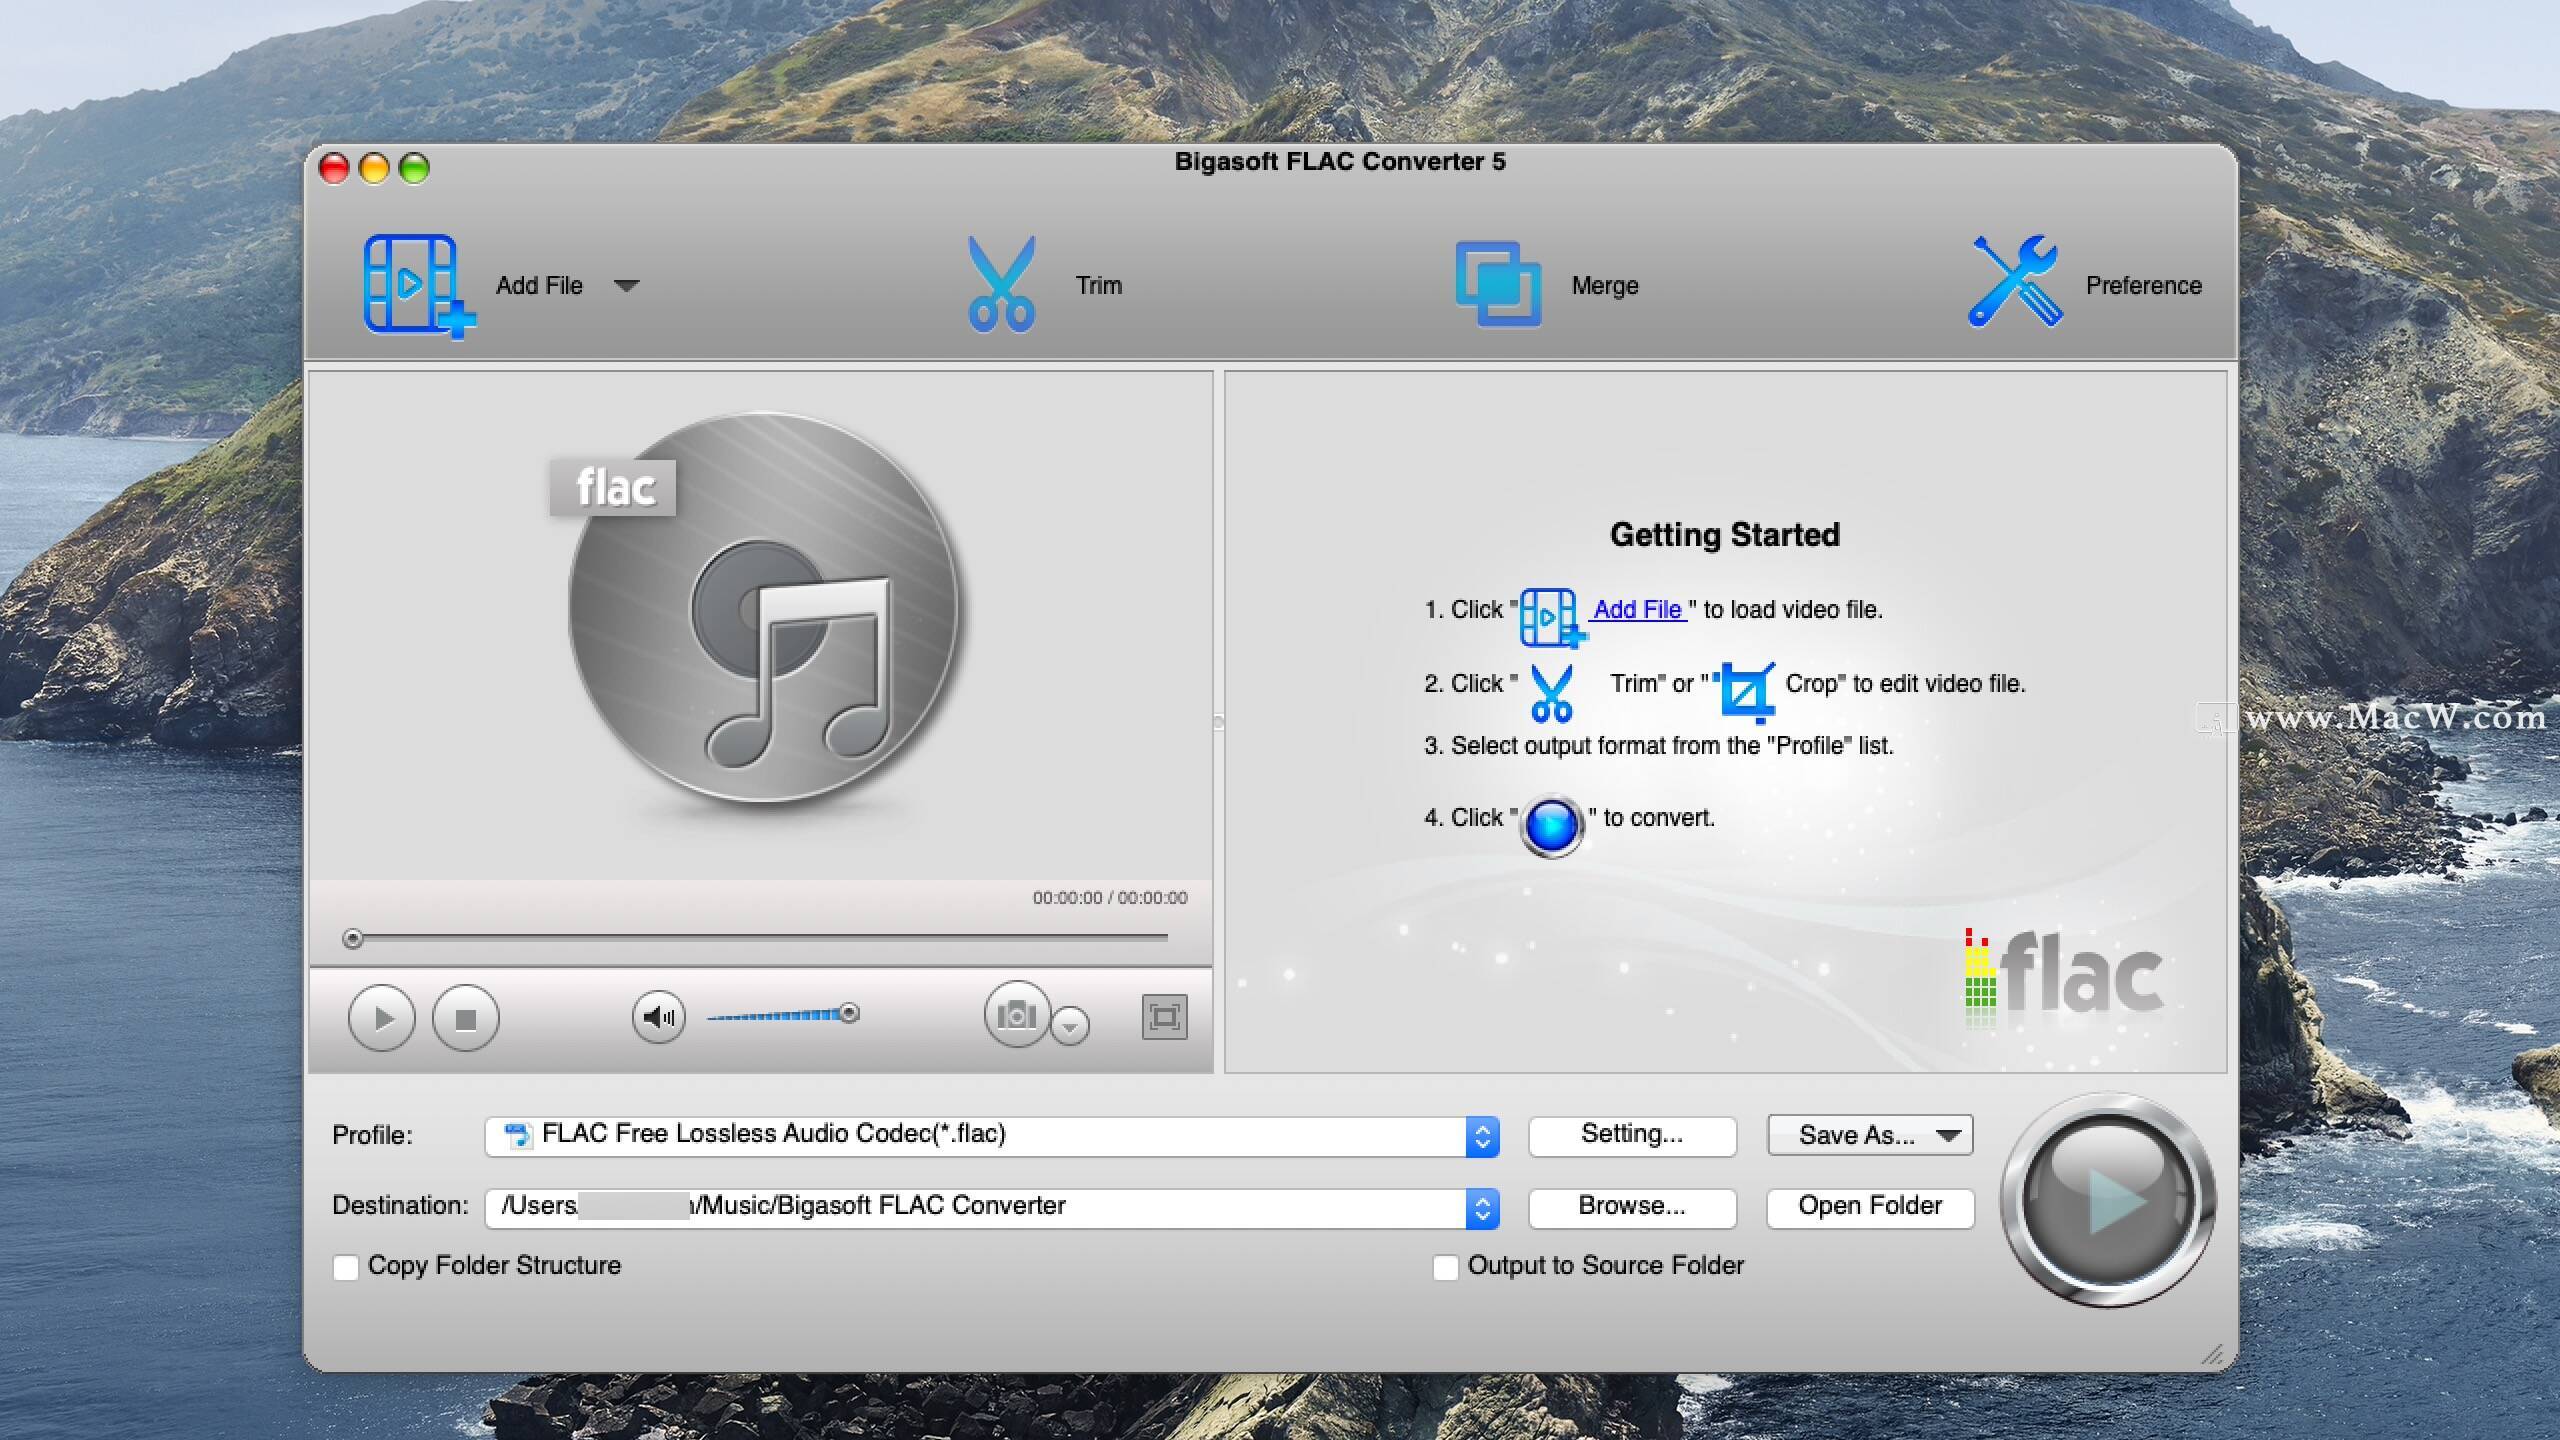Mute audio using the speaker icon
Image resolution: width=2560 pixels, height=1440 pixels.
(x=659, y=1018)
